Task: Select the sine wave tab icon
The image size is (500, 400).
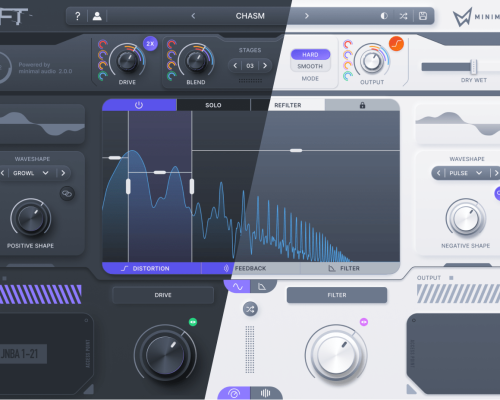Action: [x=238, y=286]
